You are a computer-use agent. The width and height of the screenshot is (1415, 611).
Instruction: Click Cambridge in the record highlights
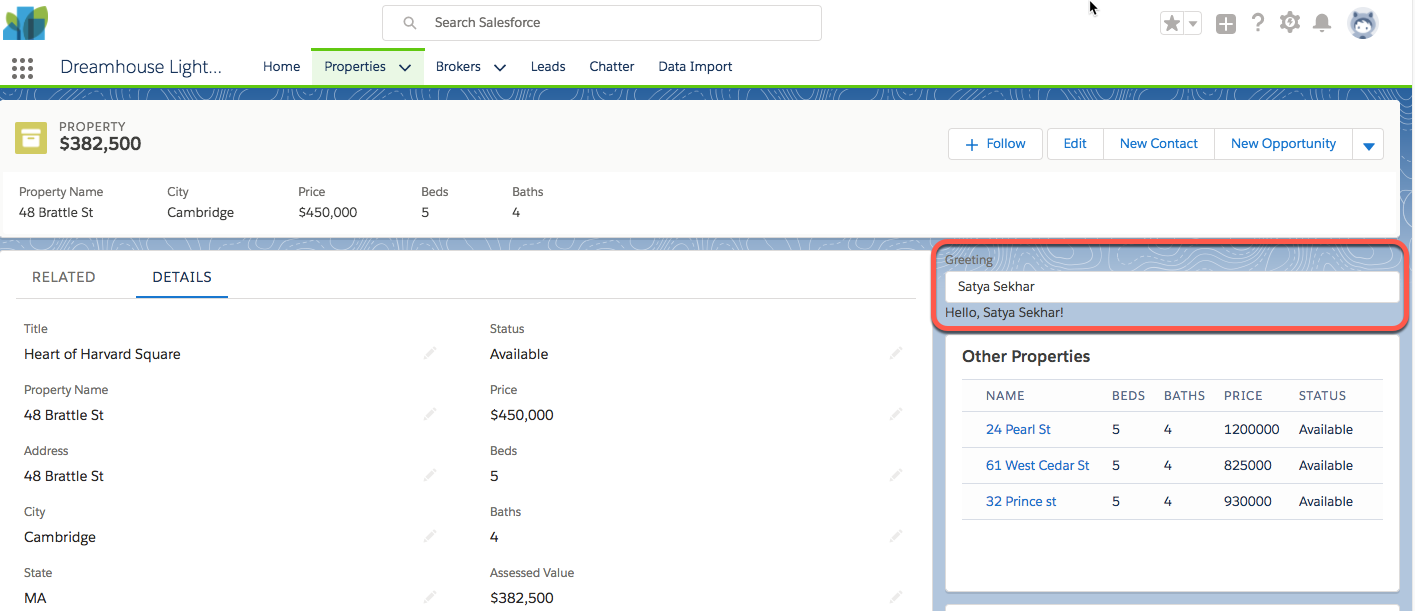[200, 212]
